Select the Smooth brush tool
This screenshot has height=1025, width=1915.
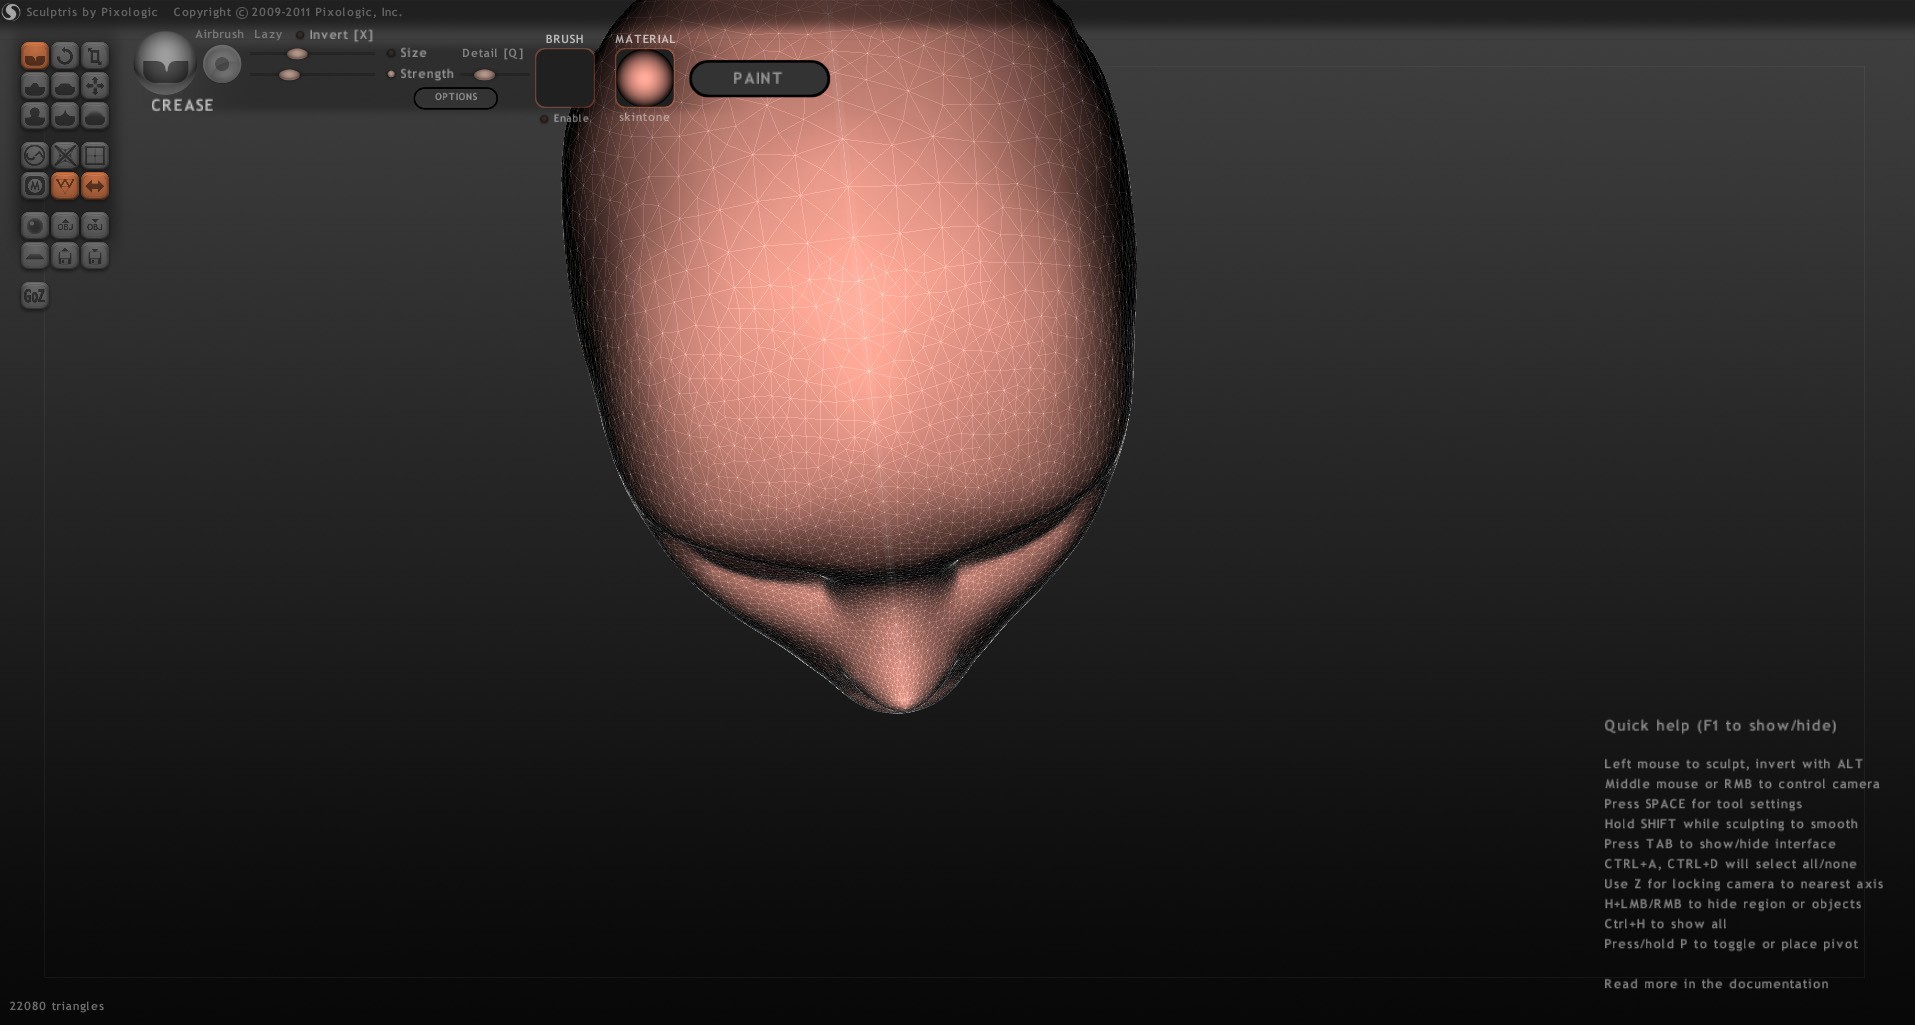click(95, 116)
